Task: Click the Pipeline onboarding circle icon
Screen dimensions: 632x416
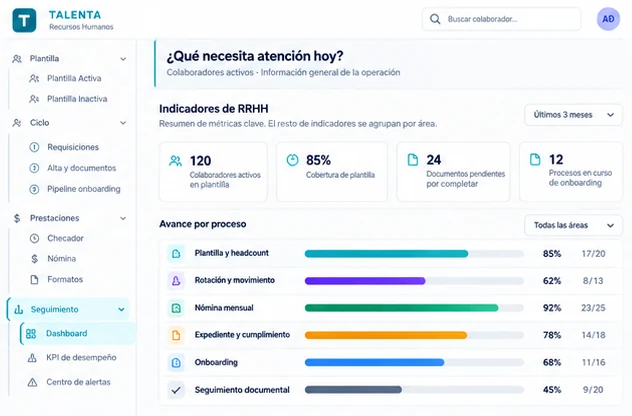Action: point(35,189)
